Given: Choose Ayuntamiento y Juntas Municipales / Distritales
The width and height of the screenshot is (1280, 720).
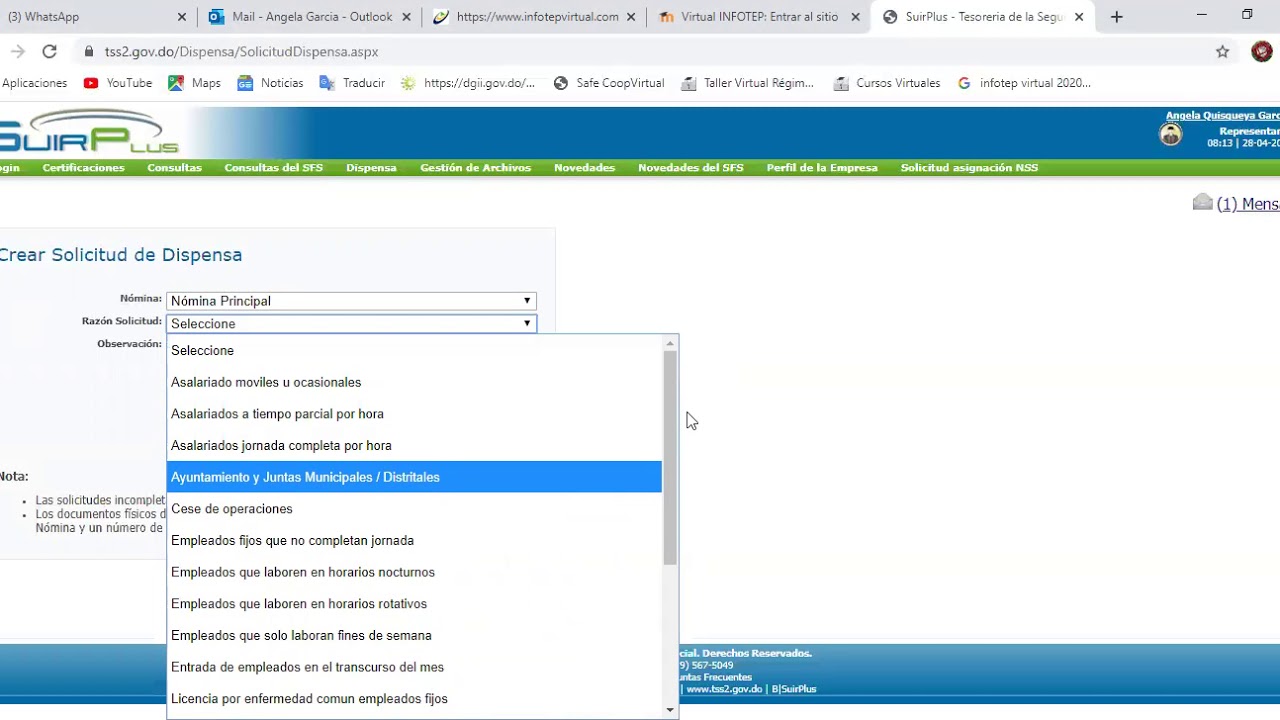Looking at the screenshot, I should (x=414, y=477).
